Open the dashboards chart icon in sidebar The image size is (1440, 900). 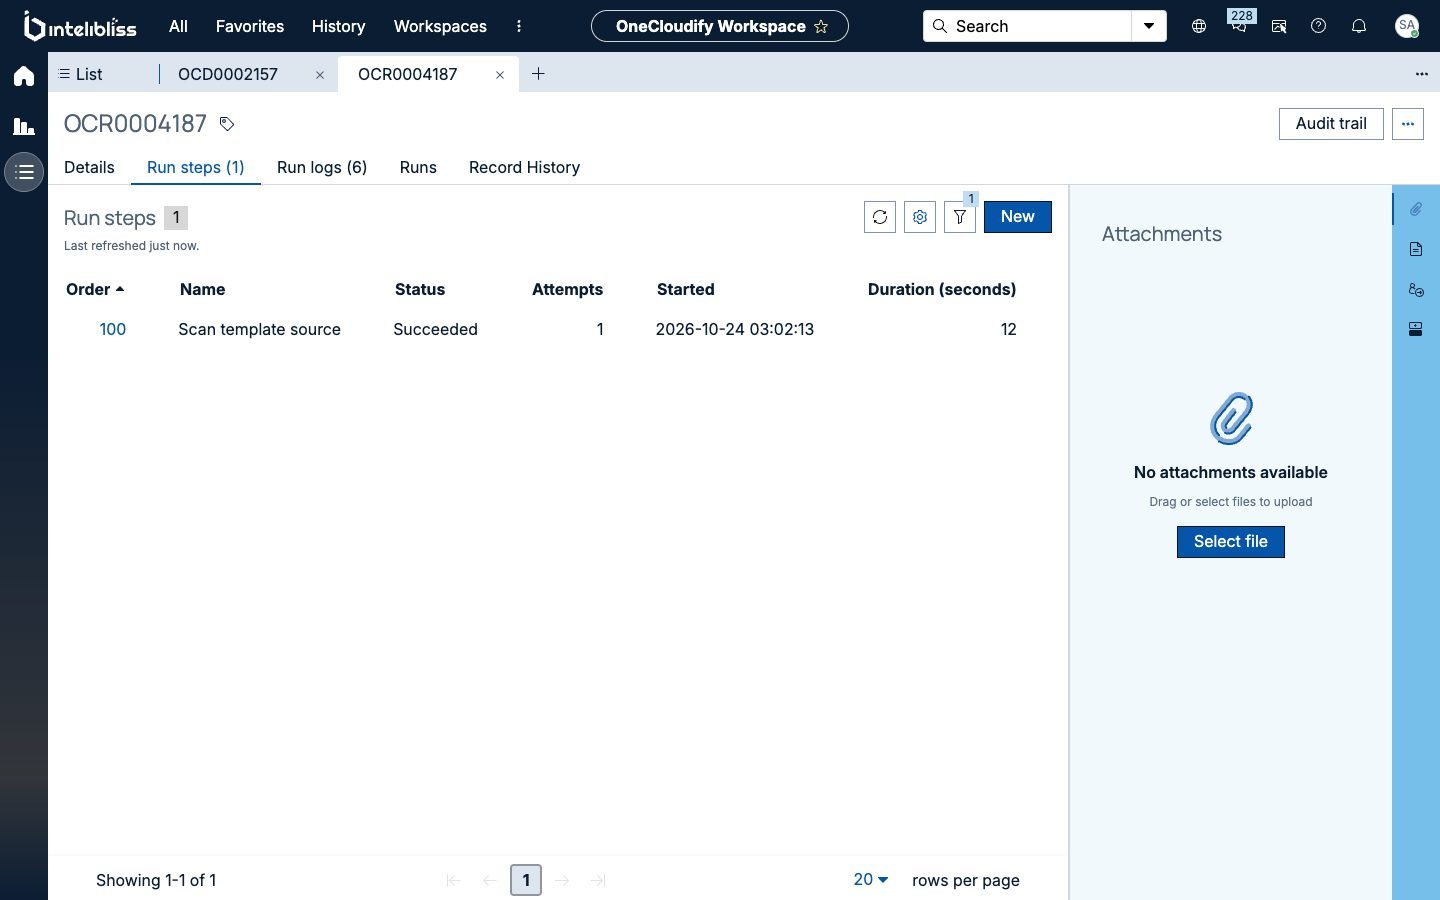(x=24, y=126)
